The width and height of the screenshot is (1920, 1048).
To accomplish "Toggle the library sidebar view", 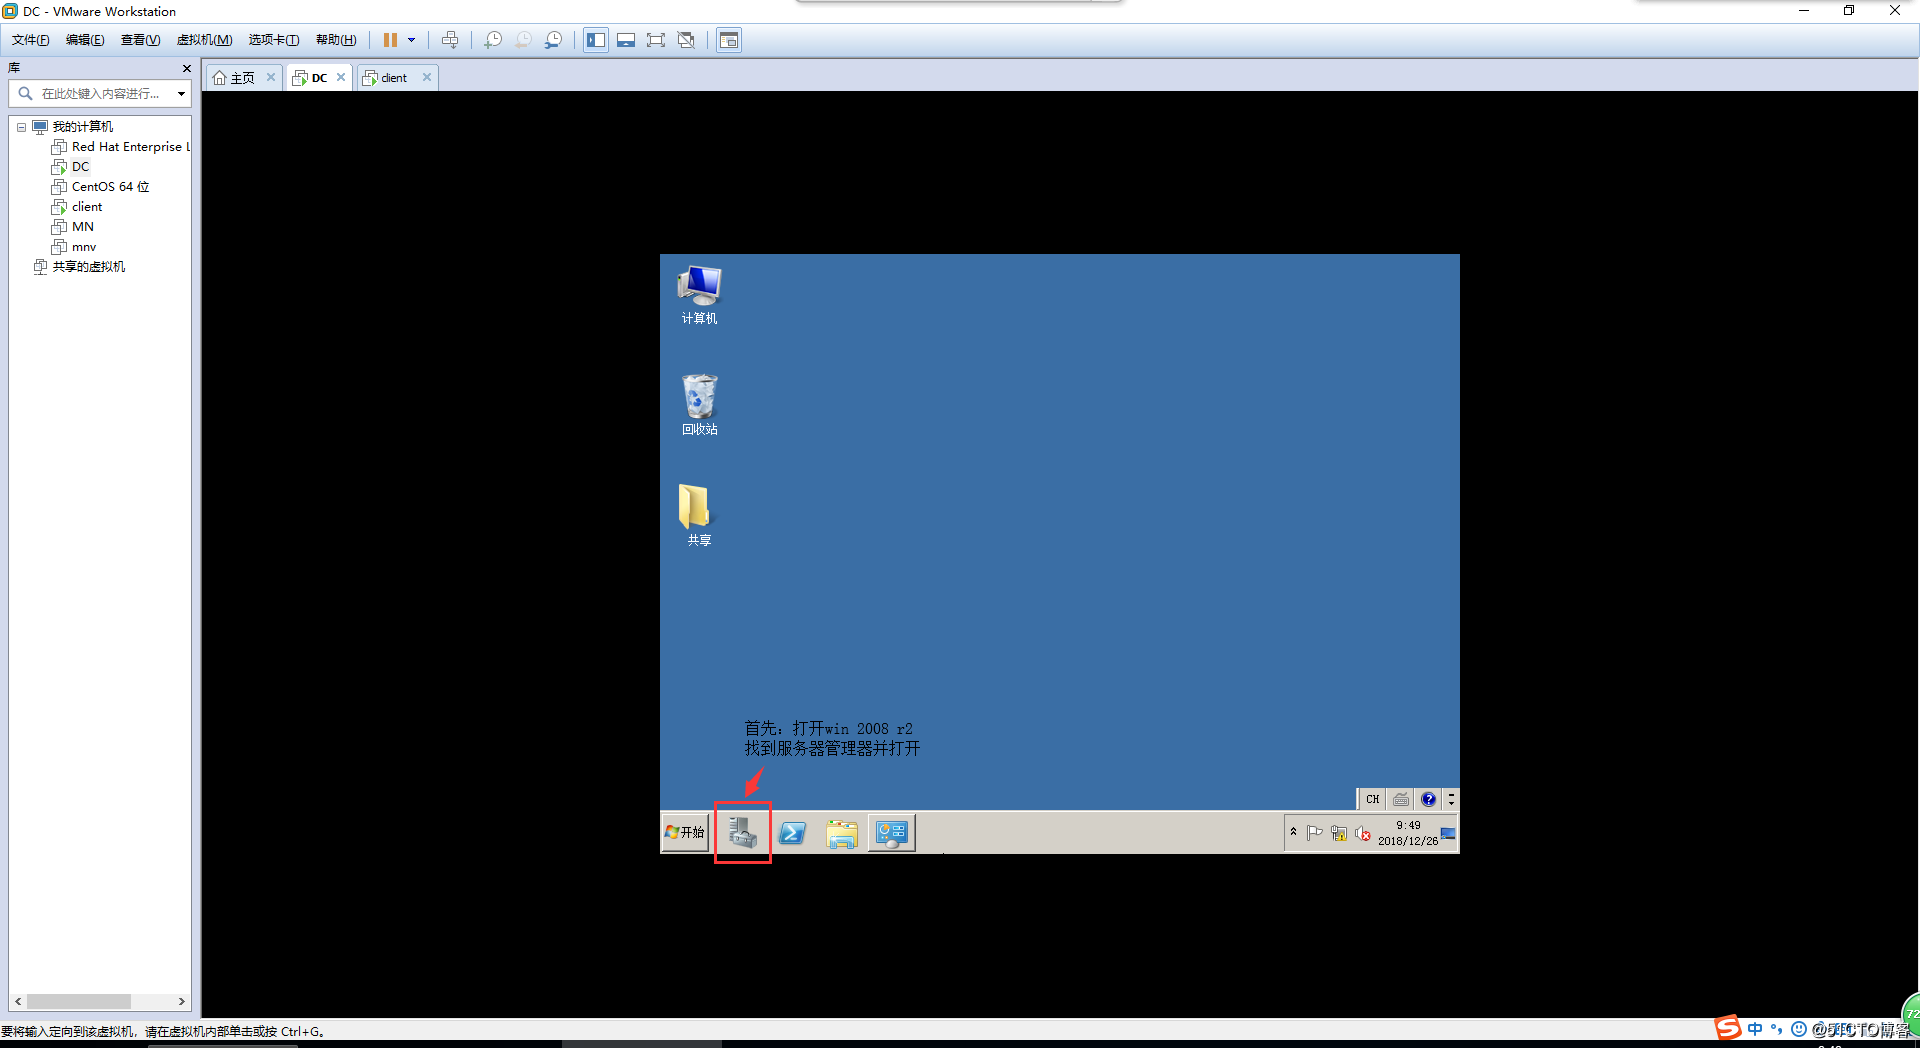I will pyautogui.click(x=596, y=40).
